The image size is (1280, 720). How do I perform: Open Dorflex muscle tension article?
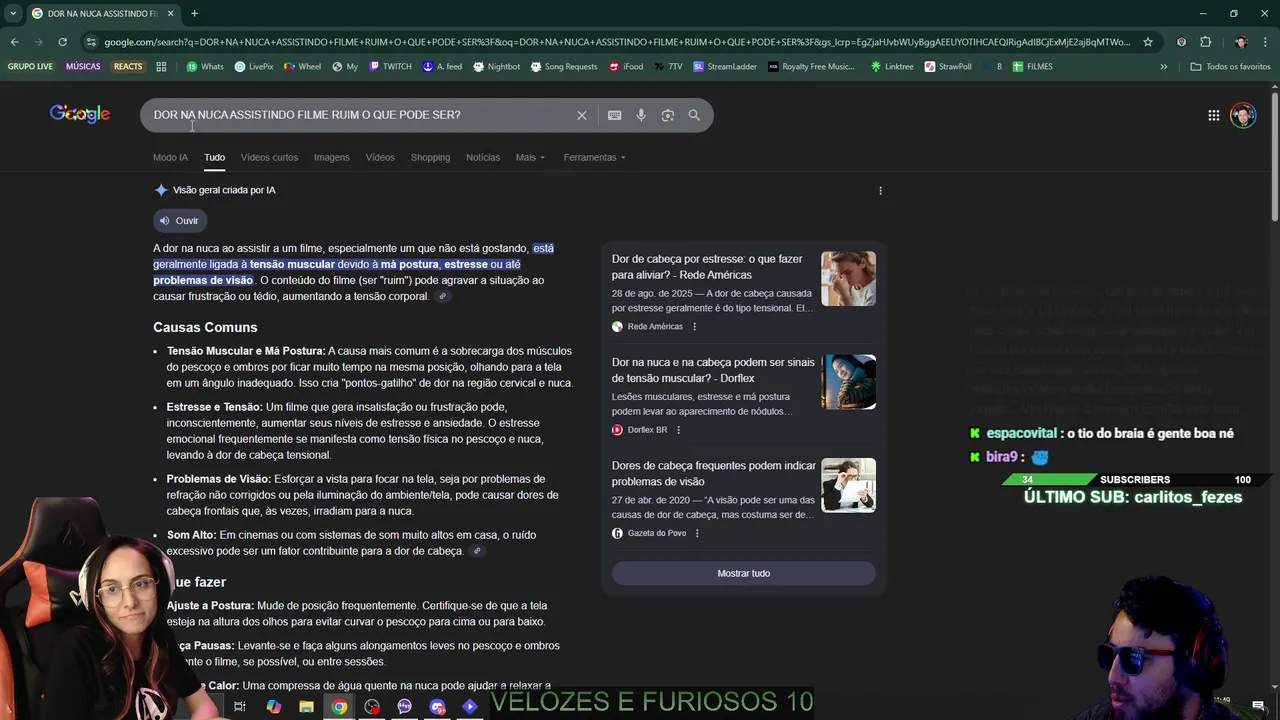(713, 370)
